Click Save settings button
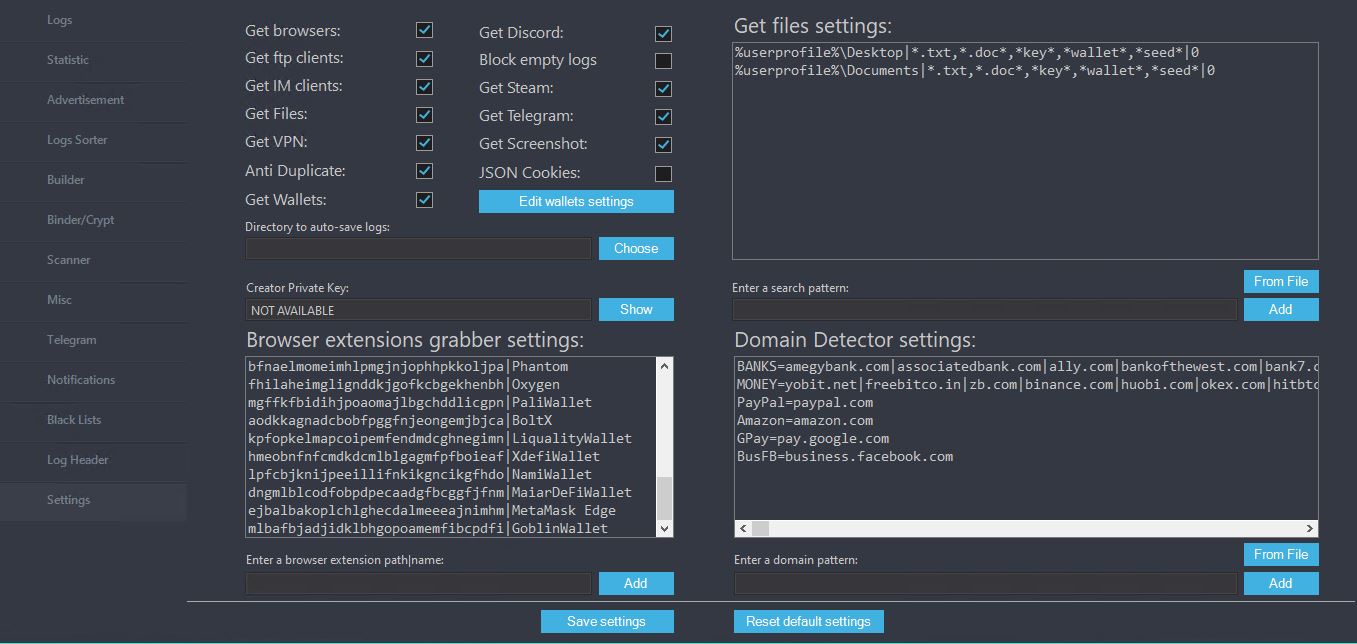This screenshot has height=644, width=1357. coord(607,621)
